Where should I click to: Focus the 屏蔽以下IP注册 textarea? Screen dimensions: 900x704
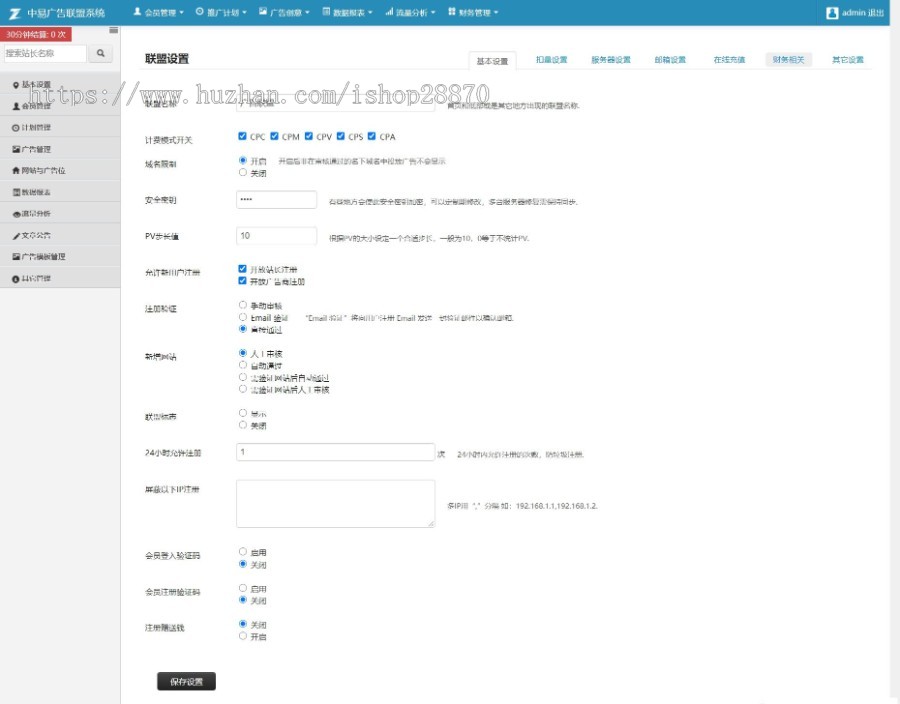(x=335, y=504)
